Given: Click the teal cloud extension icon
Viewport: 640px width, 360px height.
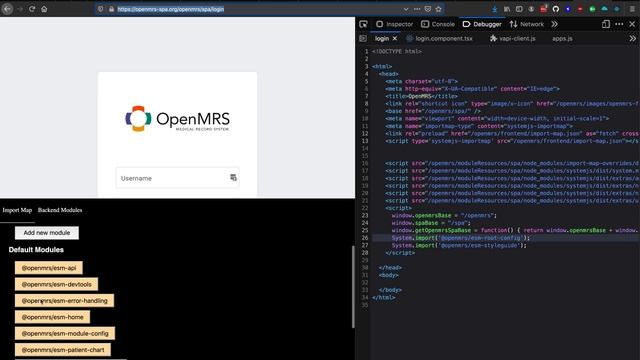Looking at the screenshot, I should [x=604, y=9].
